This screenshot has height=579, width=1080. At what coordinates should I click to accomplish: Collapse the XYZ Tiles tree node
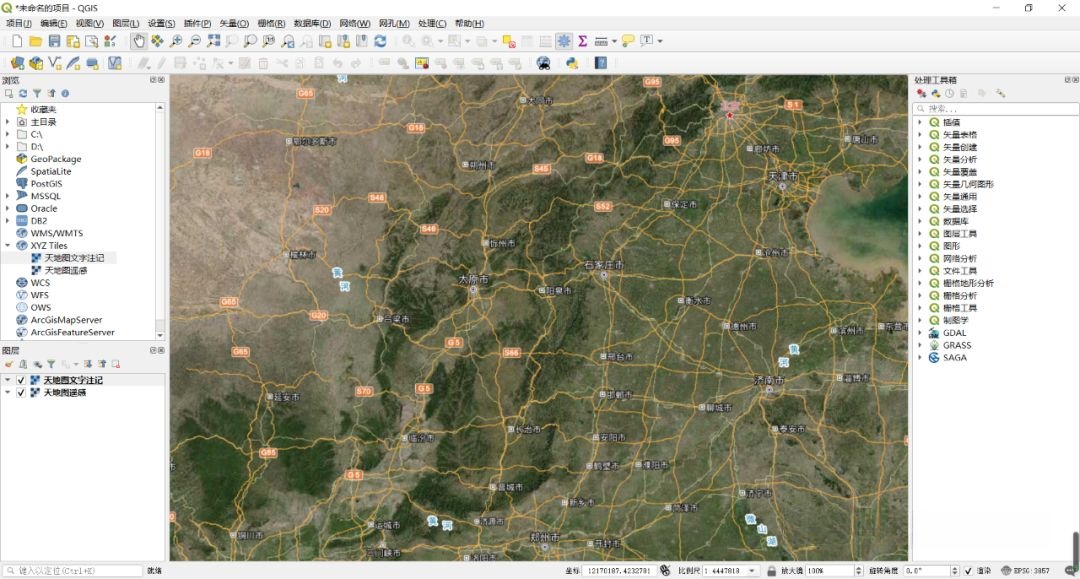click(x=8, y=245)
